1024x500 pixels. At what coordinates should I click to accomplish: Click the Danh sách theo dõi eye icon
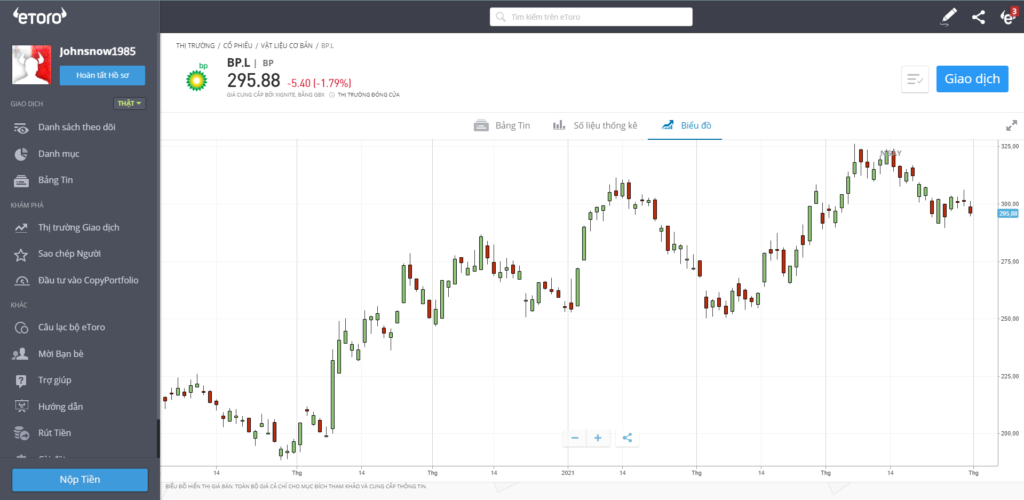21,128
